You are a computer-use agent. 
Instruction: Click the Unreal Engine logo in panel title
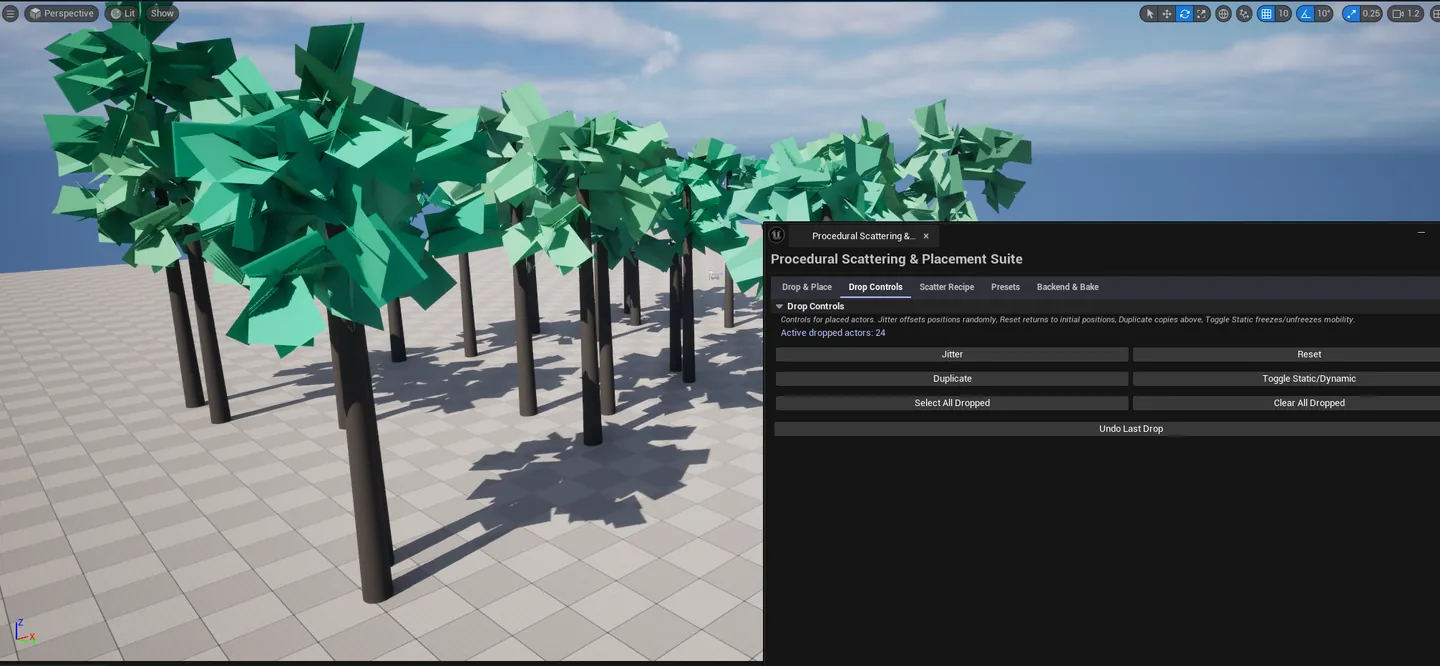[777, 235]
